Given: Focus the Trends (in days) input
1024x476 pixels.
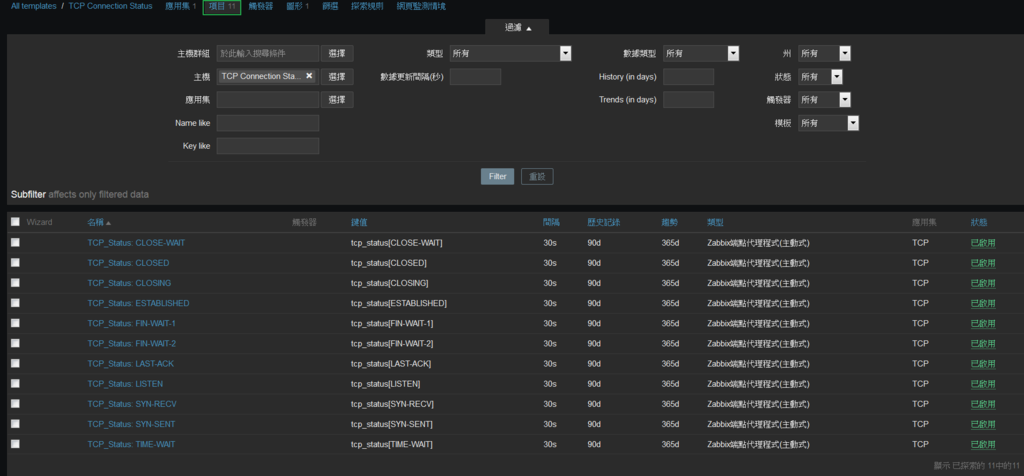Looking at the screenshot, I should point(688,99).
